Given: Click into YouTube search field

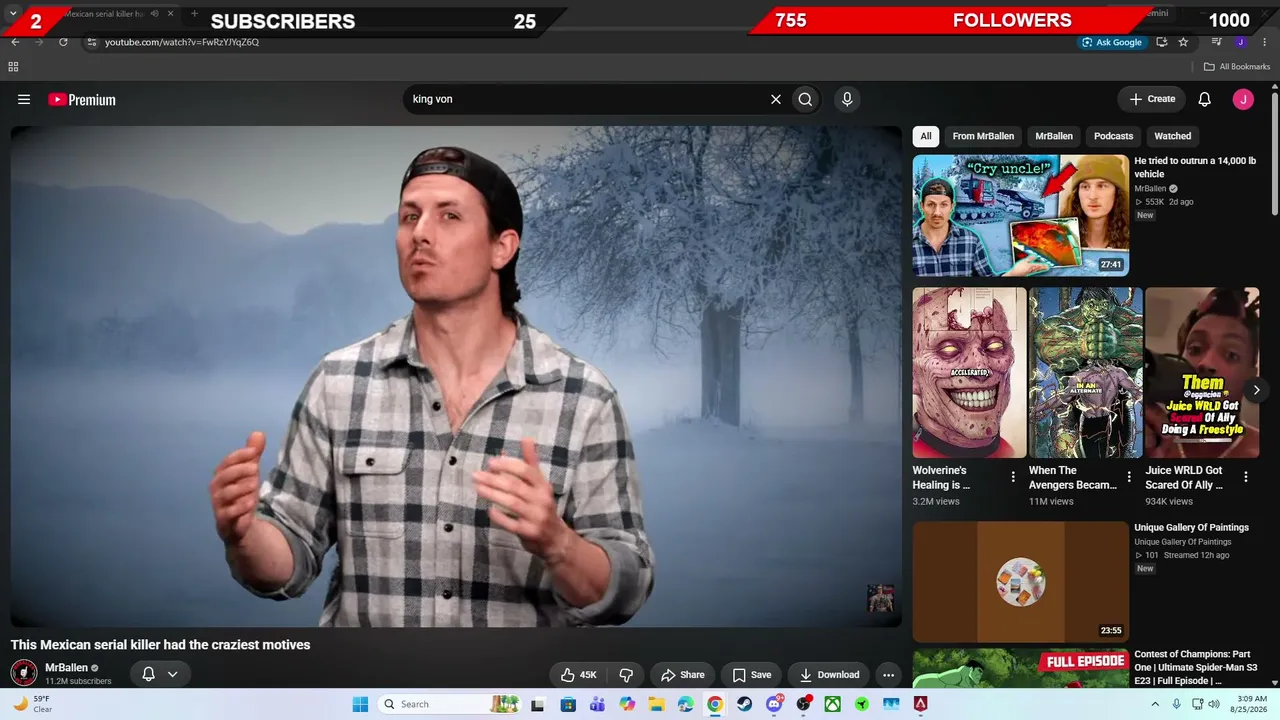Looking at the screenshot, I should click(x=585, y=99).
